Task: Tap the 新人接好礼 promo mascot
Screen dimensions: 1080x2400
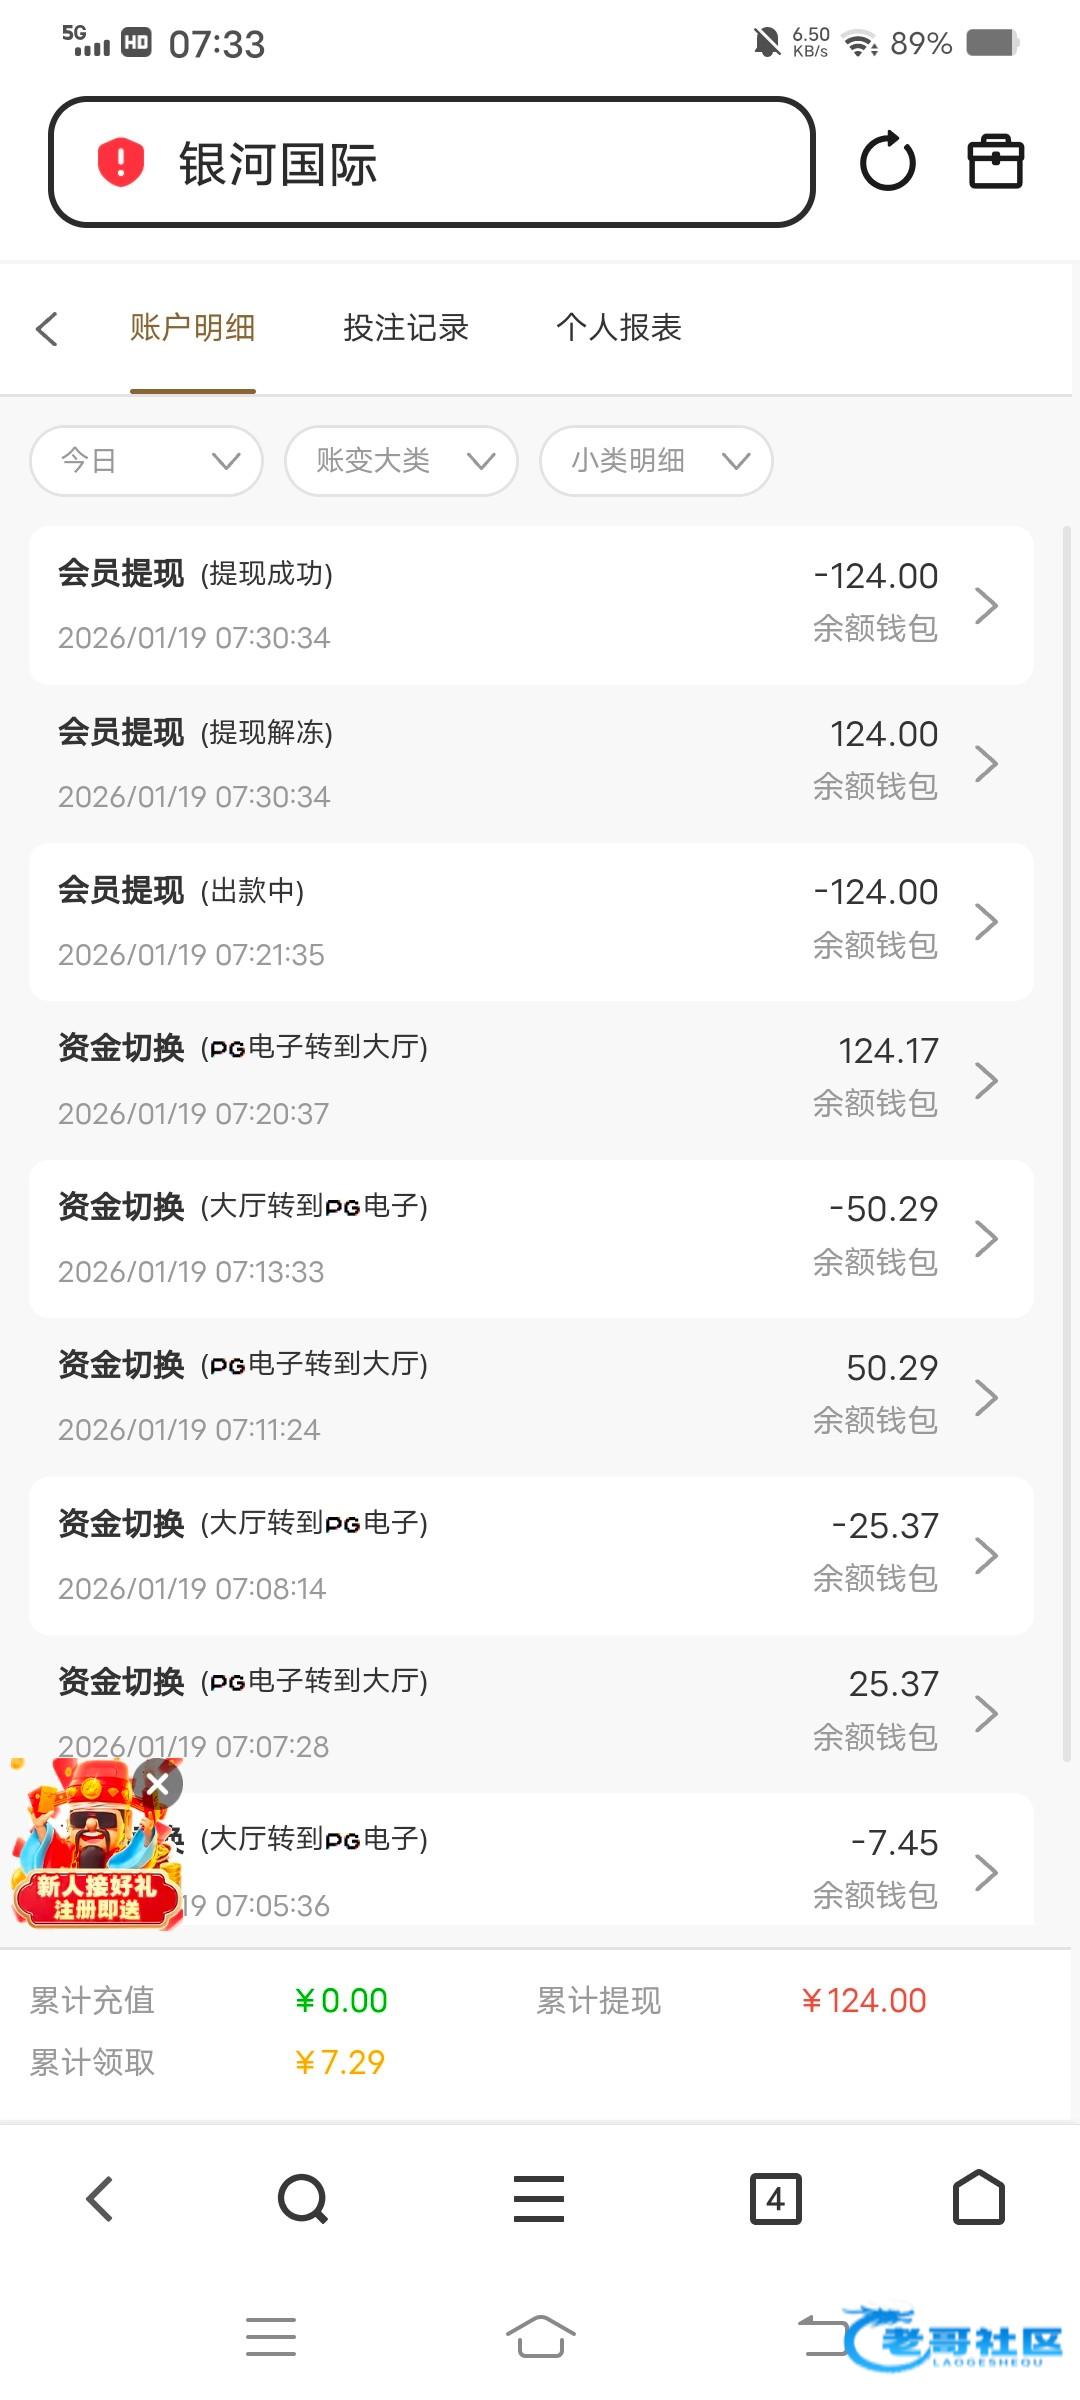Action: 90,1858
